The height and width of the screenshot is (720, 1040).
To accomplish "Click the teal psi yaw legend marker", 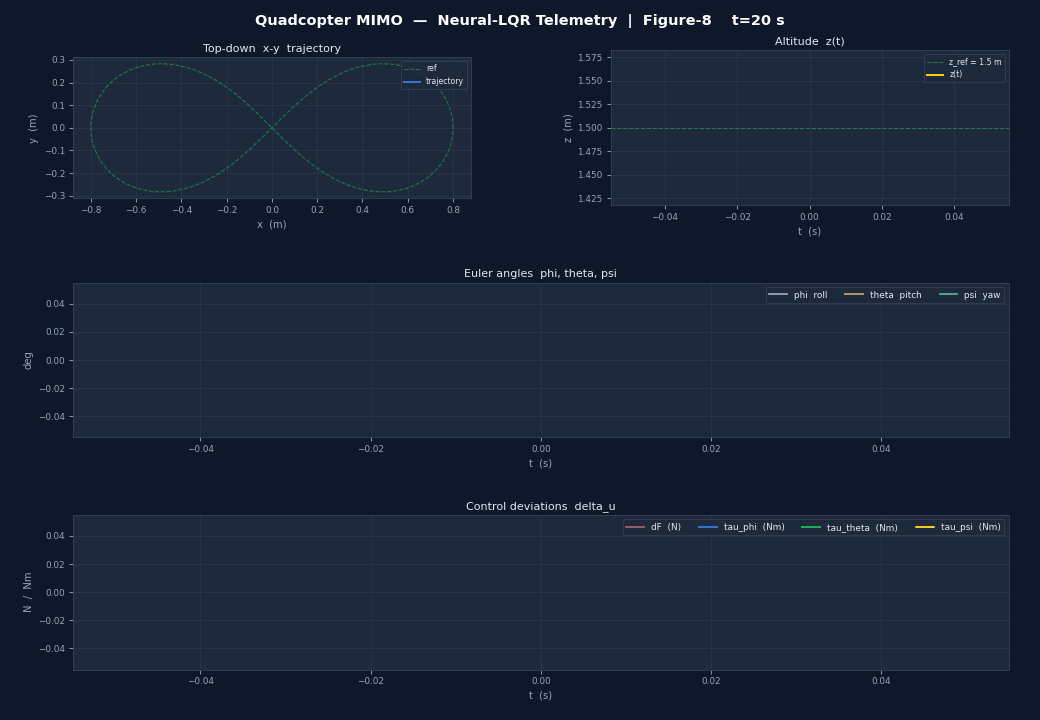I will pos(948,294).
